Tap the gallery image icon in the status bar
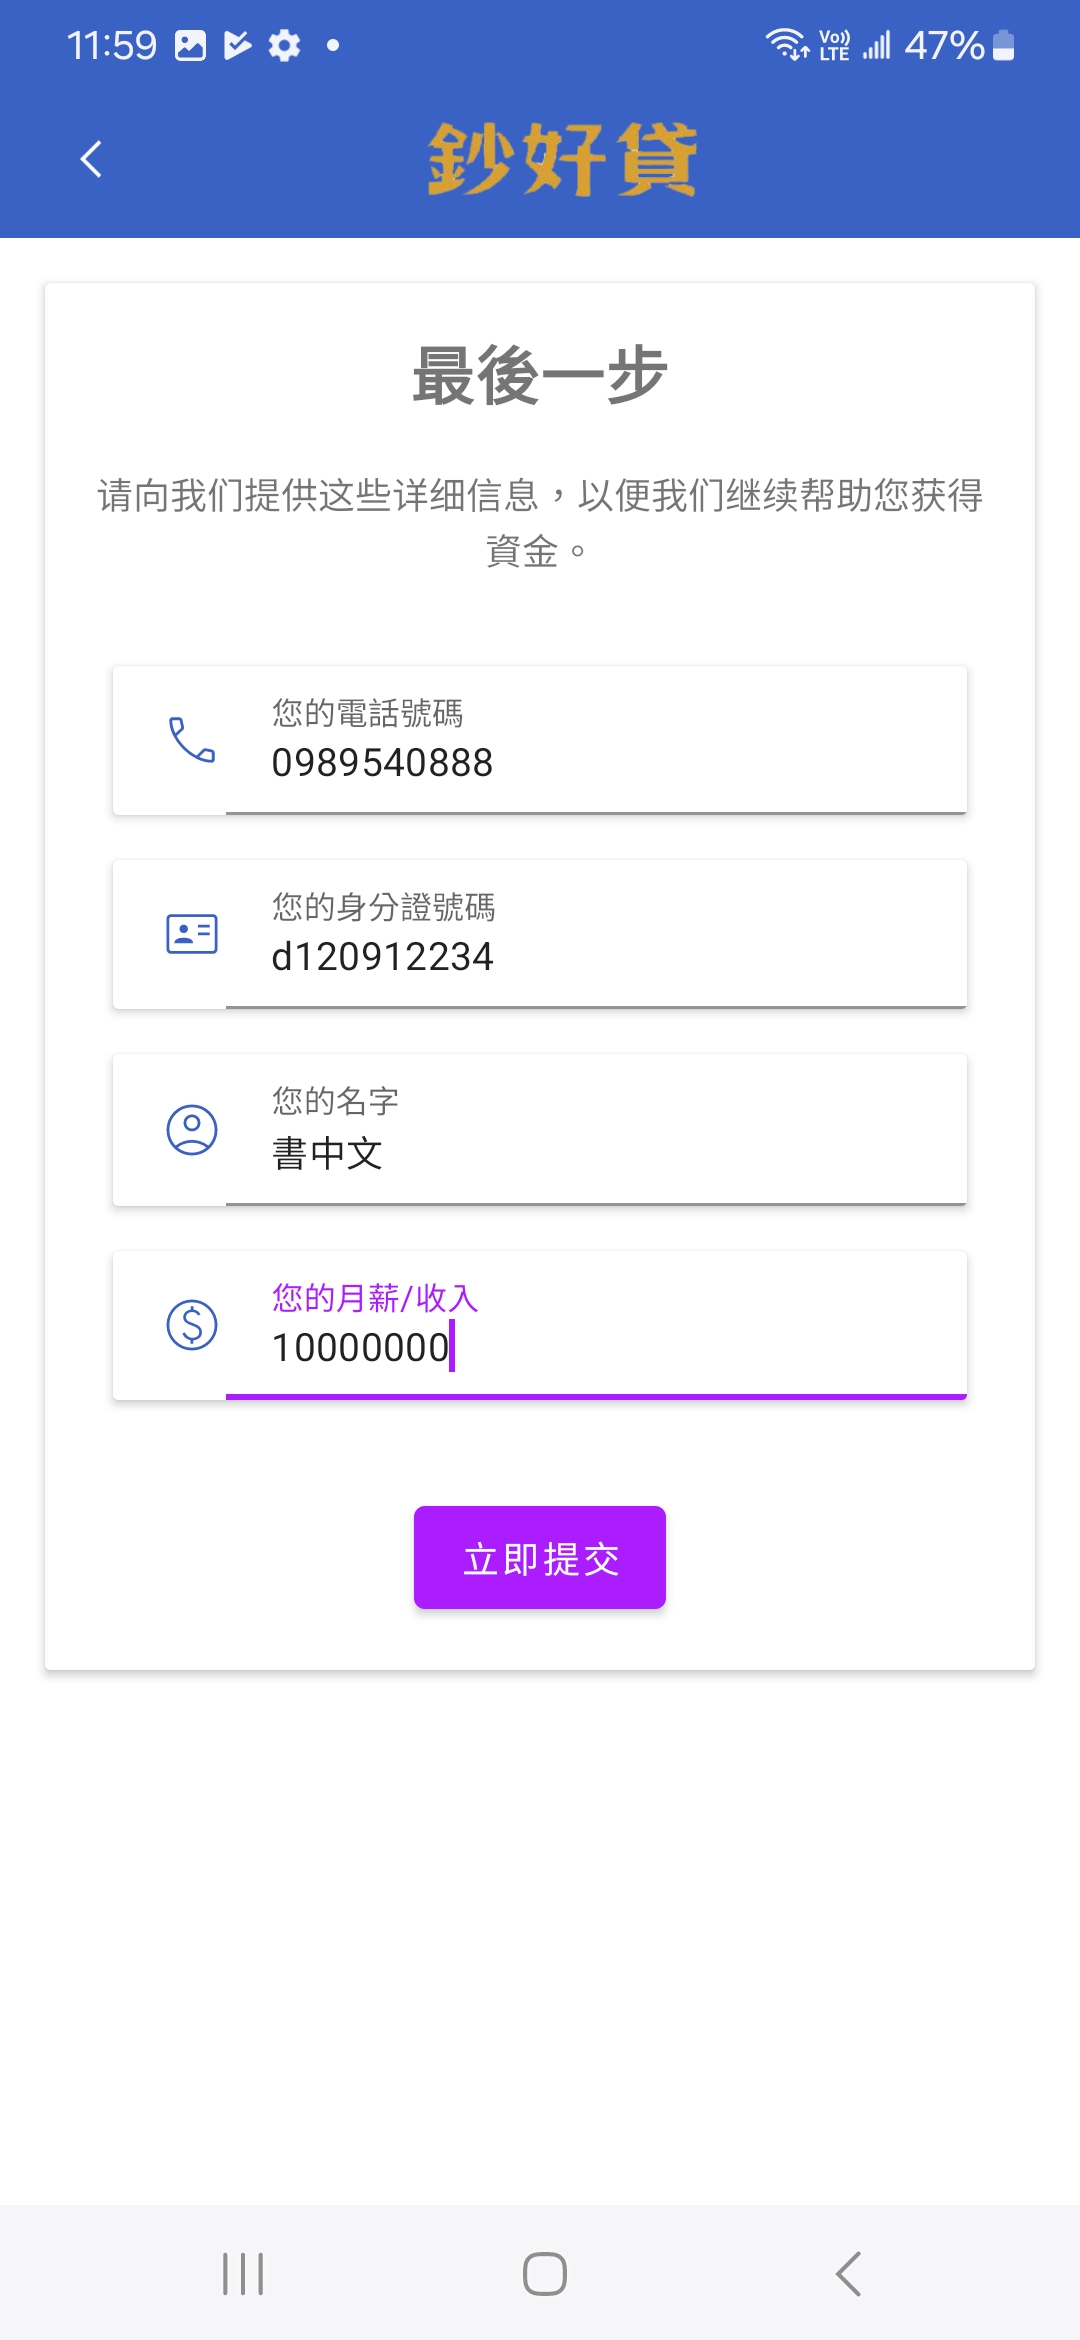1080x2340 pixels. [190, 45]
